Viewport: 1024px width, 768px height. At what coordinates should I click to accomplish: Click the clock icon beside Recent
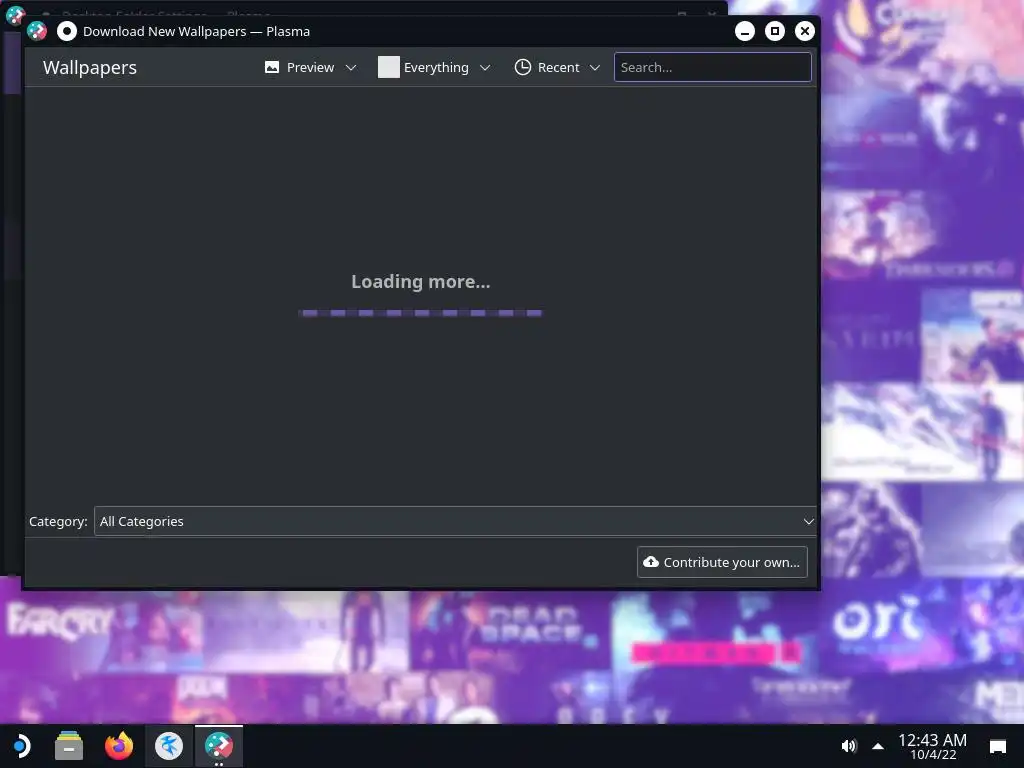click(522, 67)
